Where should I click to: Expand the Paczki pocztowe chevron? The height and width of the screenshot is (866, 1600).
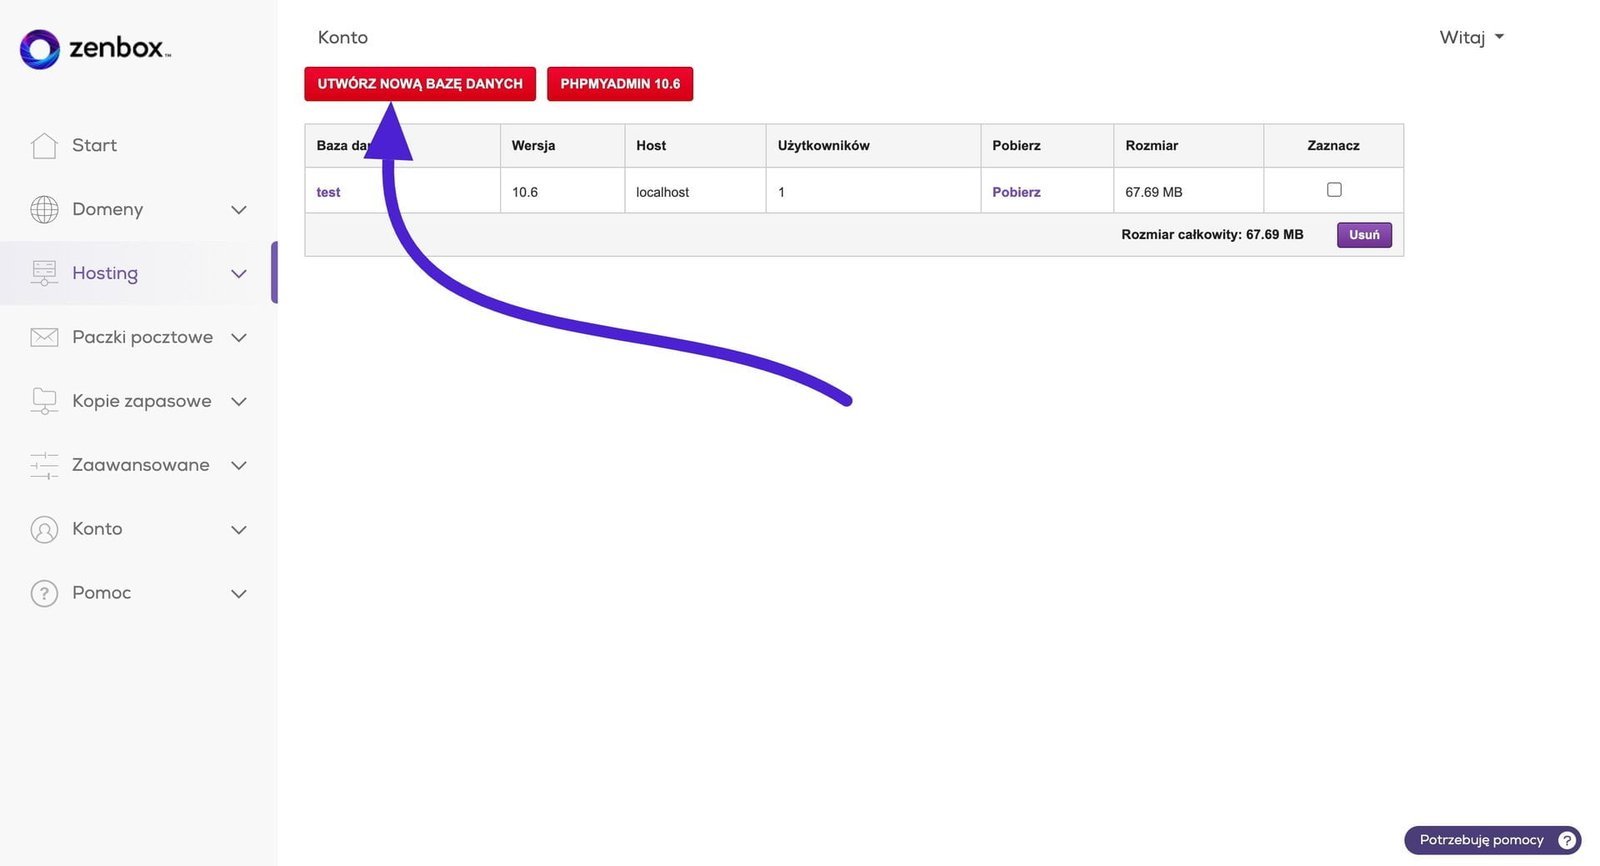click(239, 338)
